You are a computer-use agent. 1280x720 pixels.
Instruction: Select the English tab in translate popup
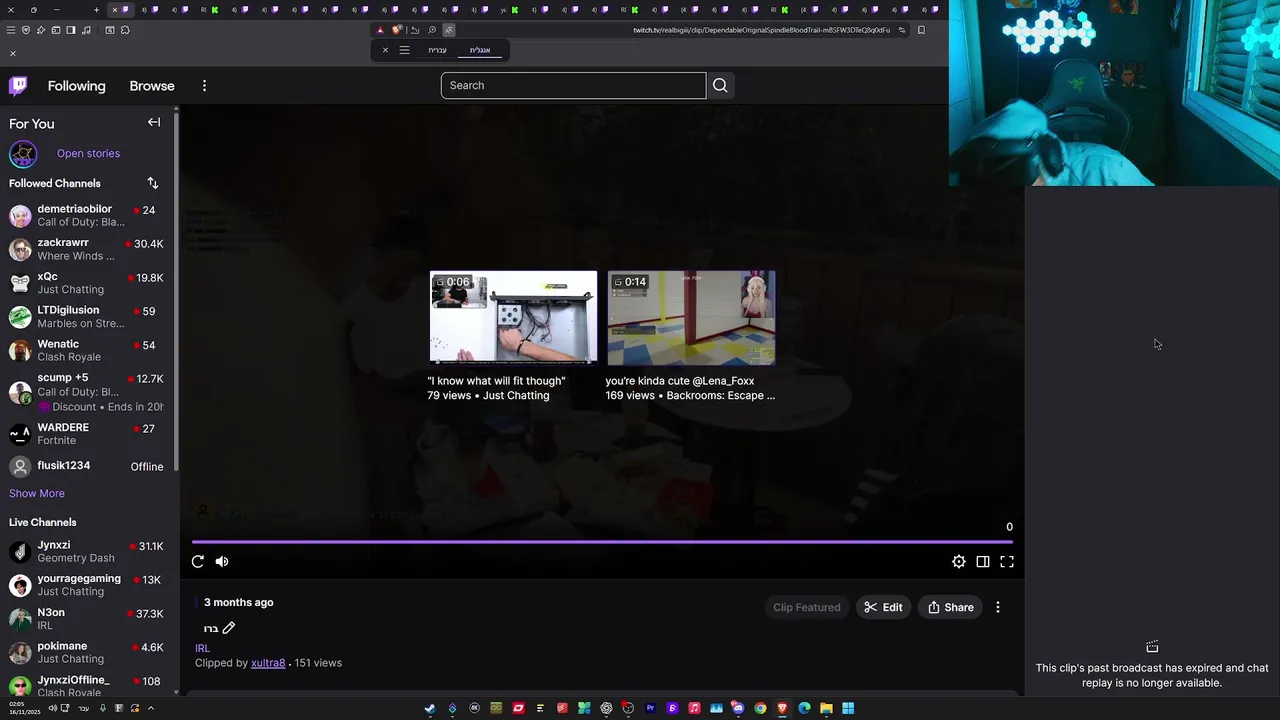pos(480,50)
